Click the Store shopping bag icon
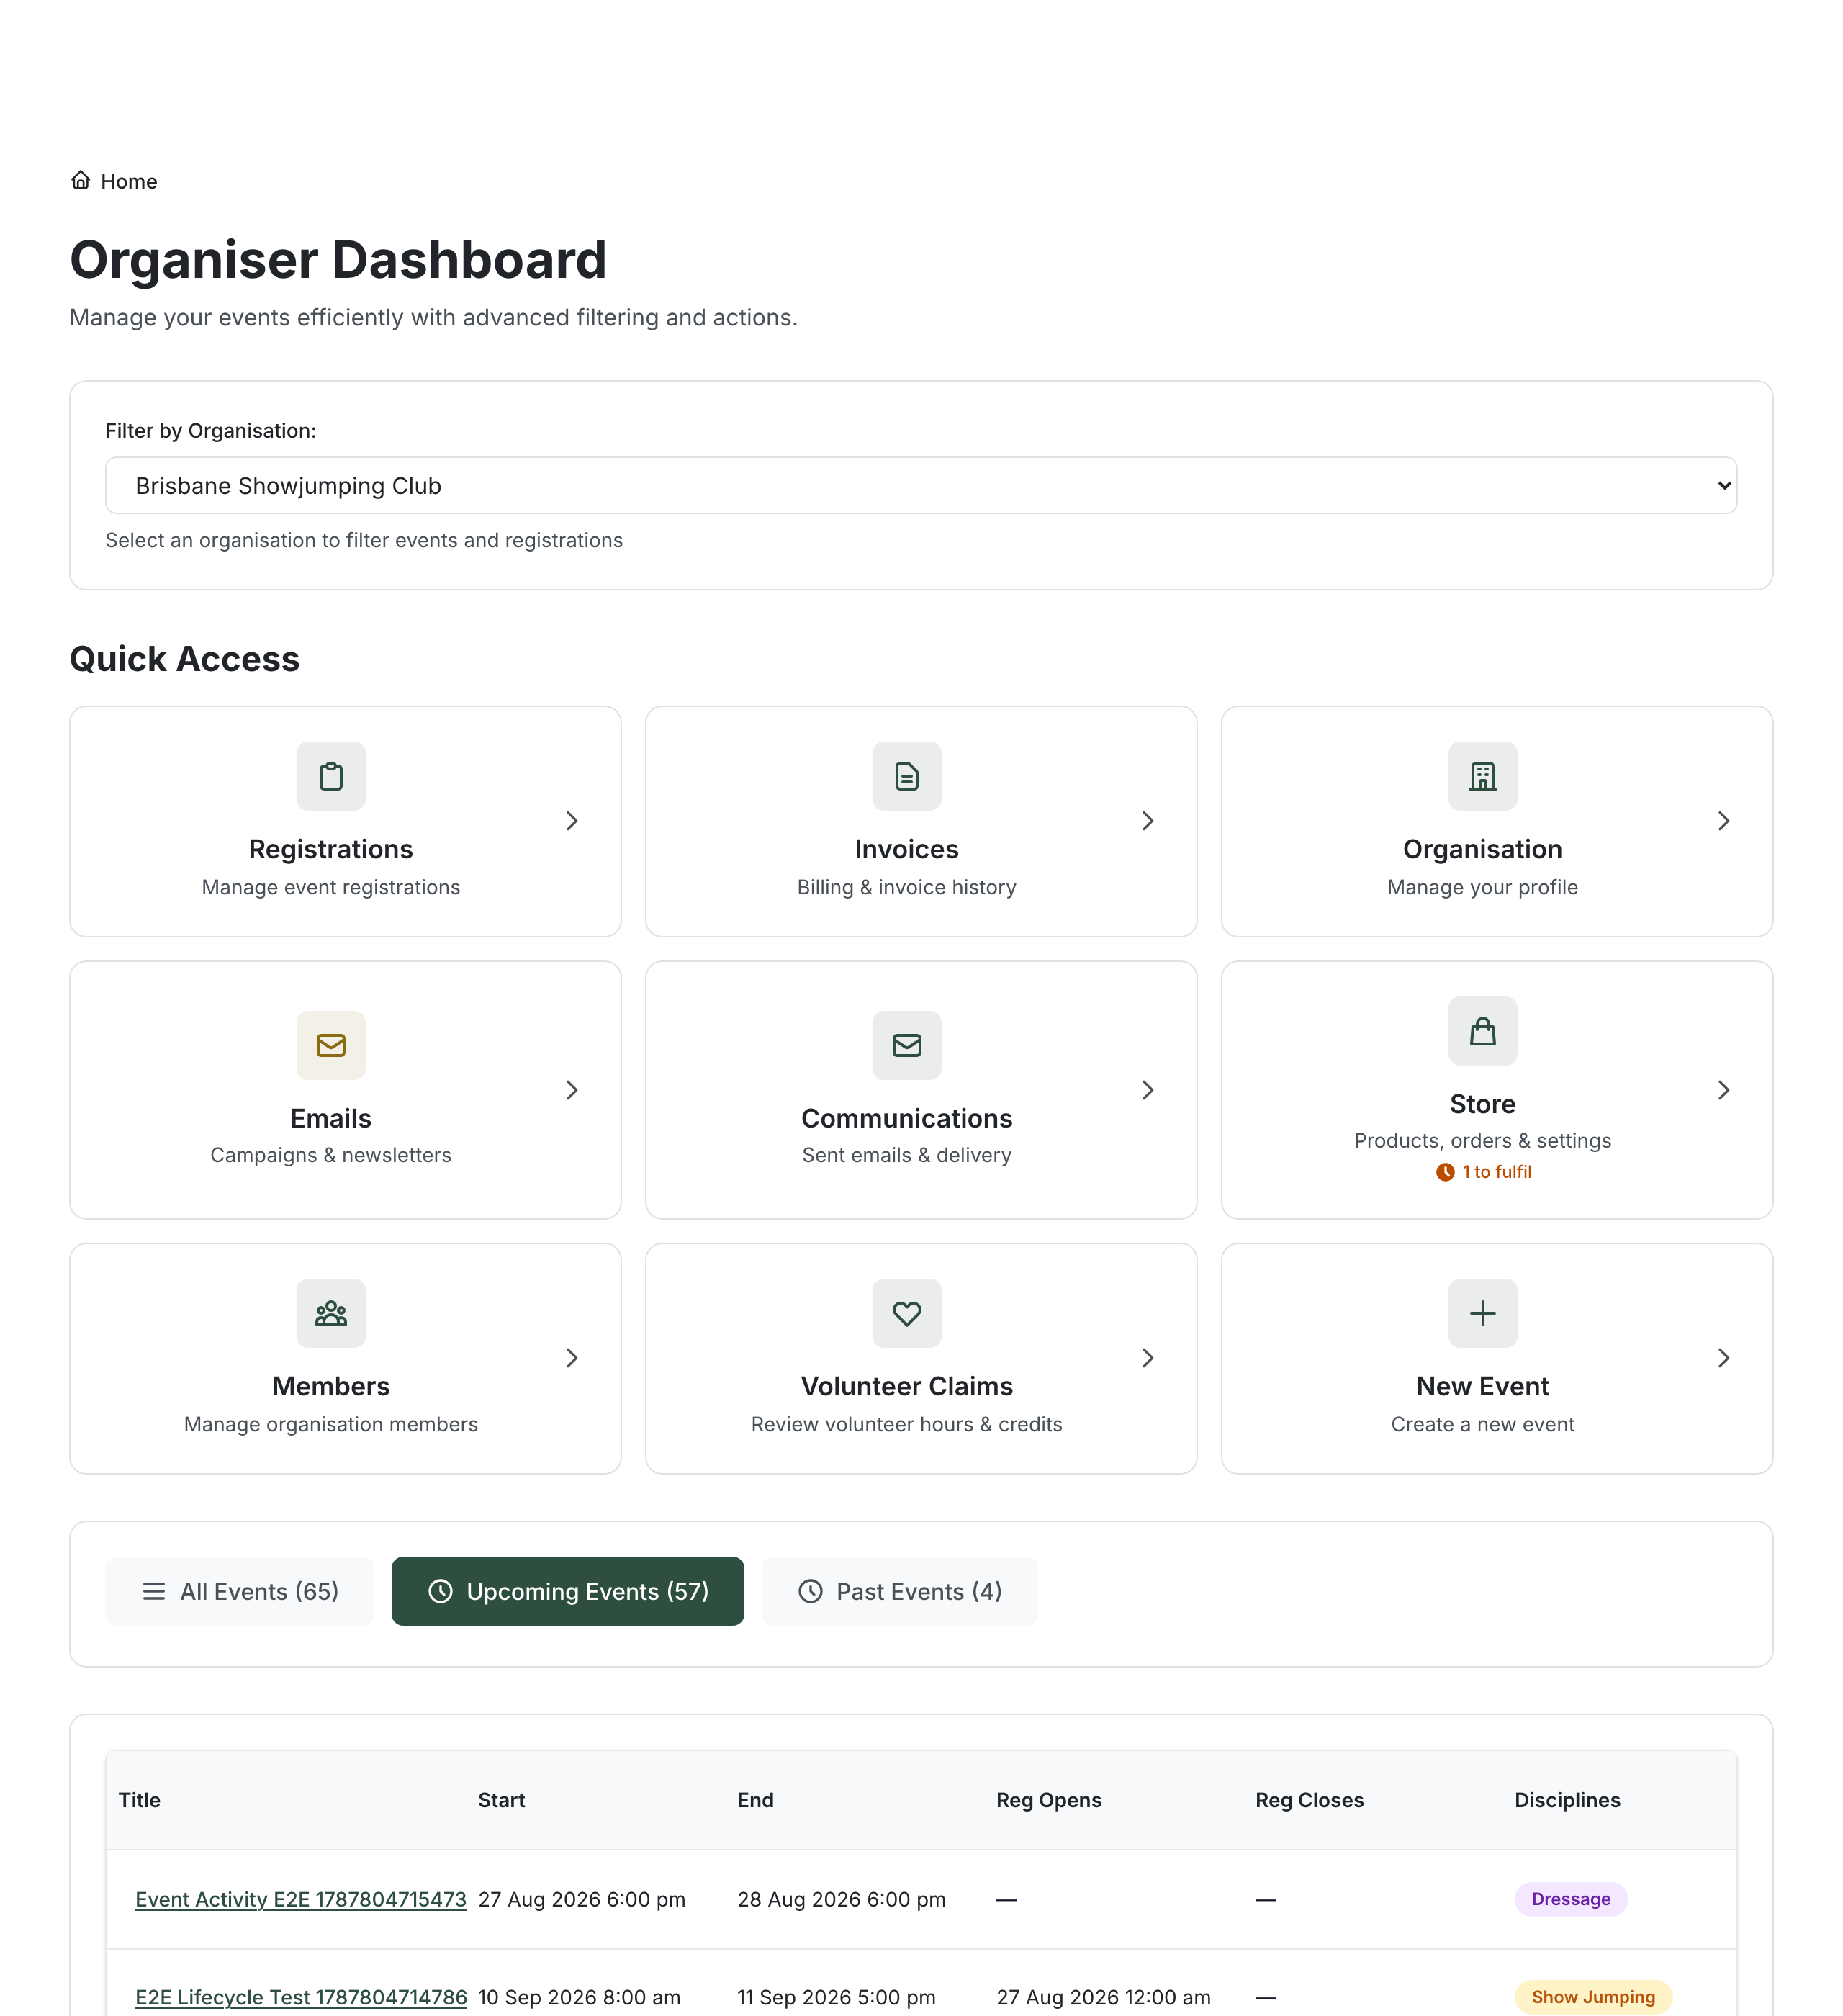 tap(1482, 1031)
